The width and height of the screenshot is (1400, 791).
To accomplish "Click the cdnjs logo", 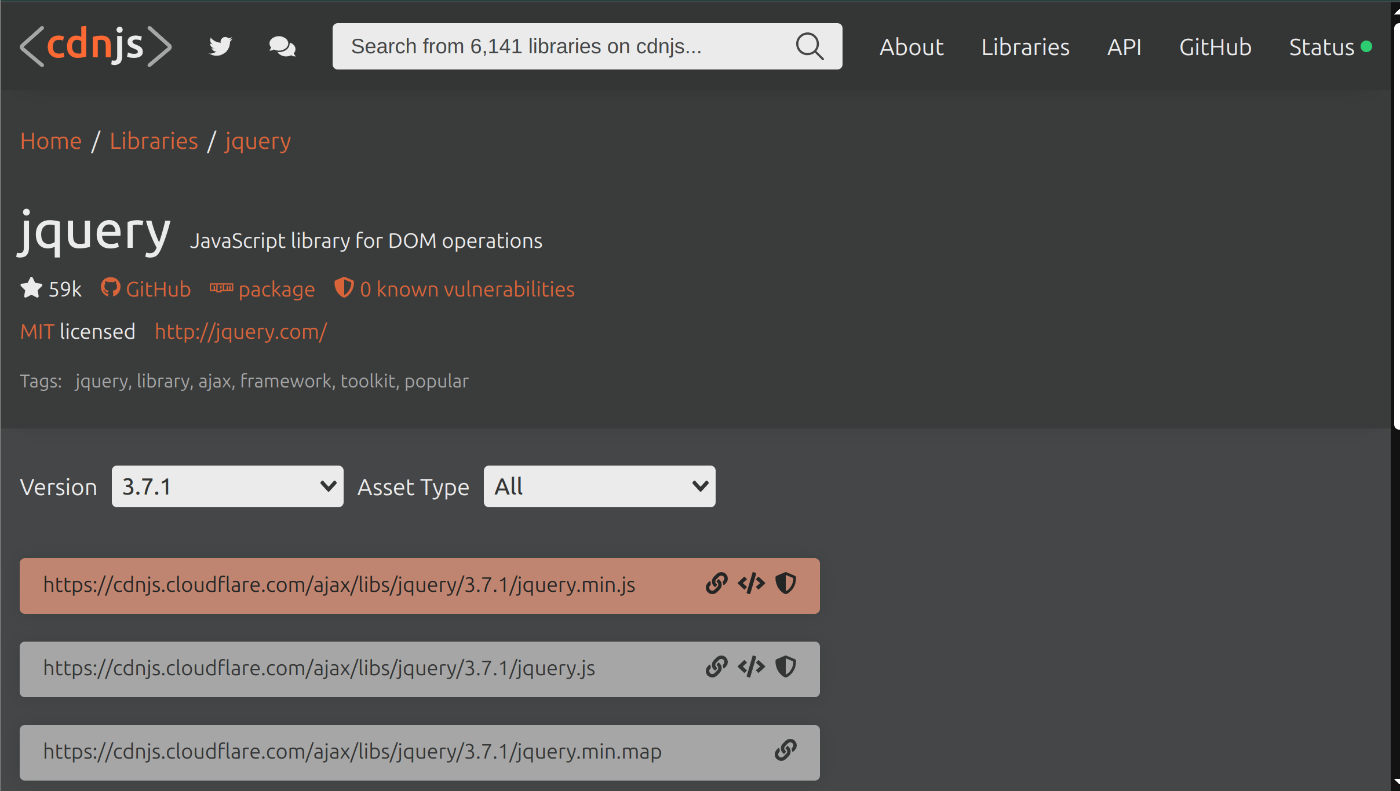I will (x=96, y=47).
